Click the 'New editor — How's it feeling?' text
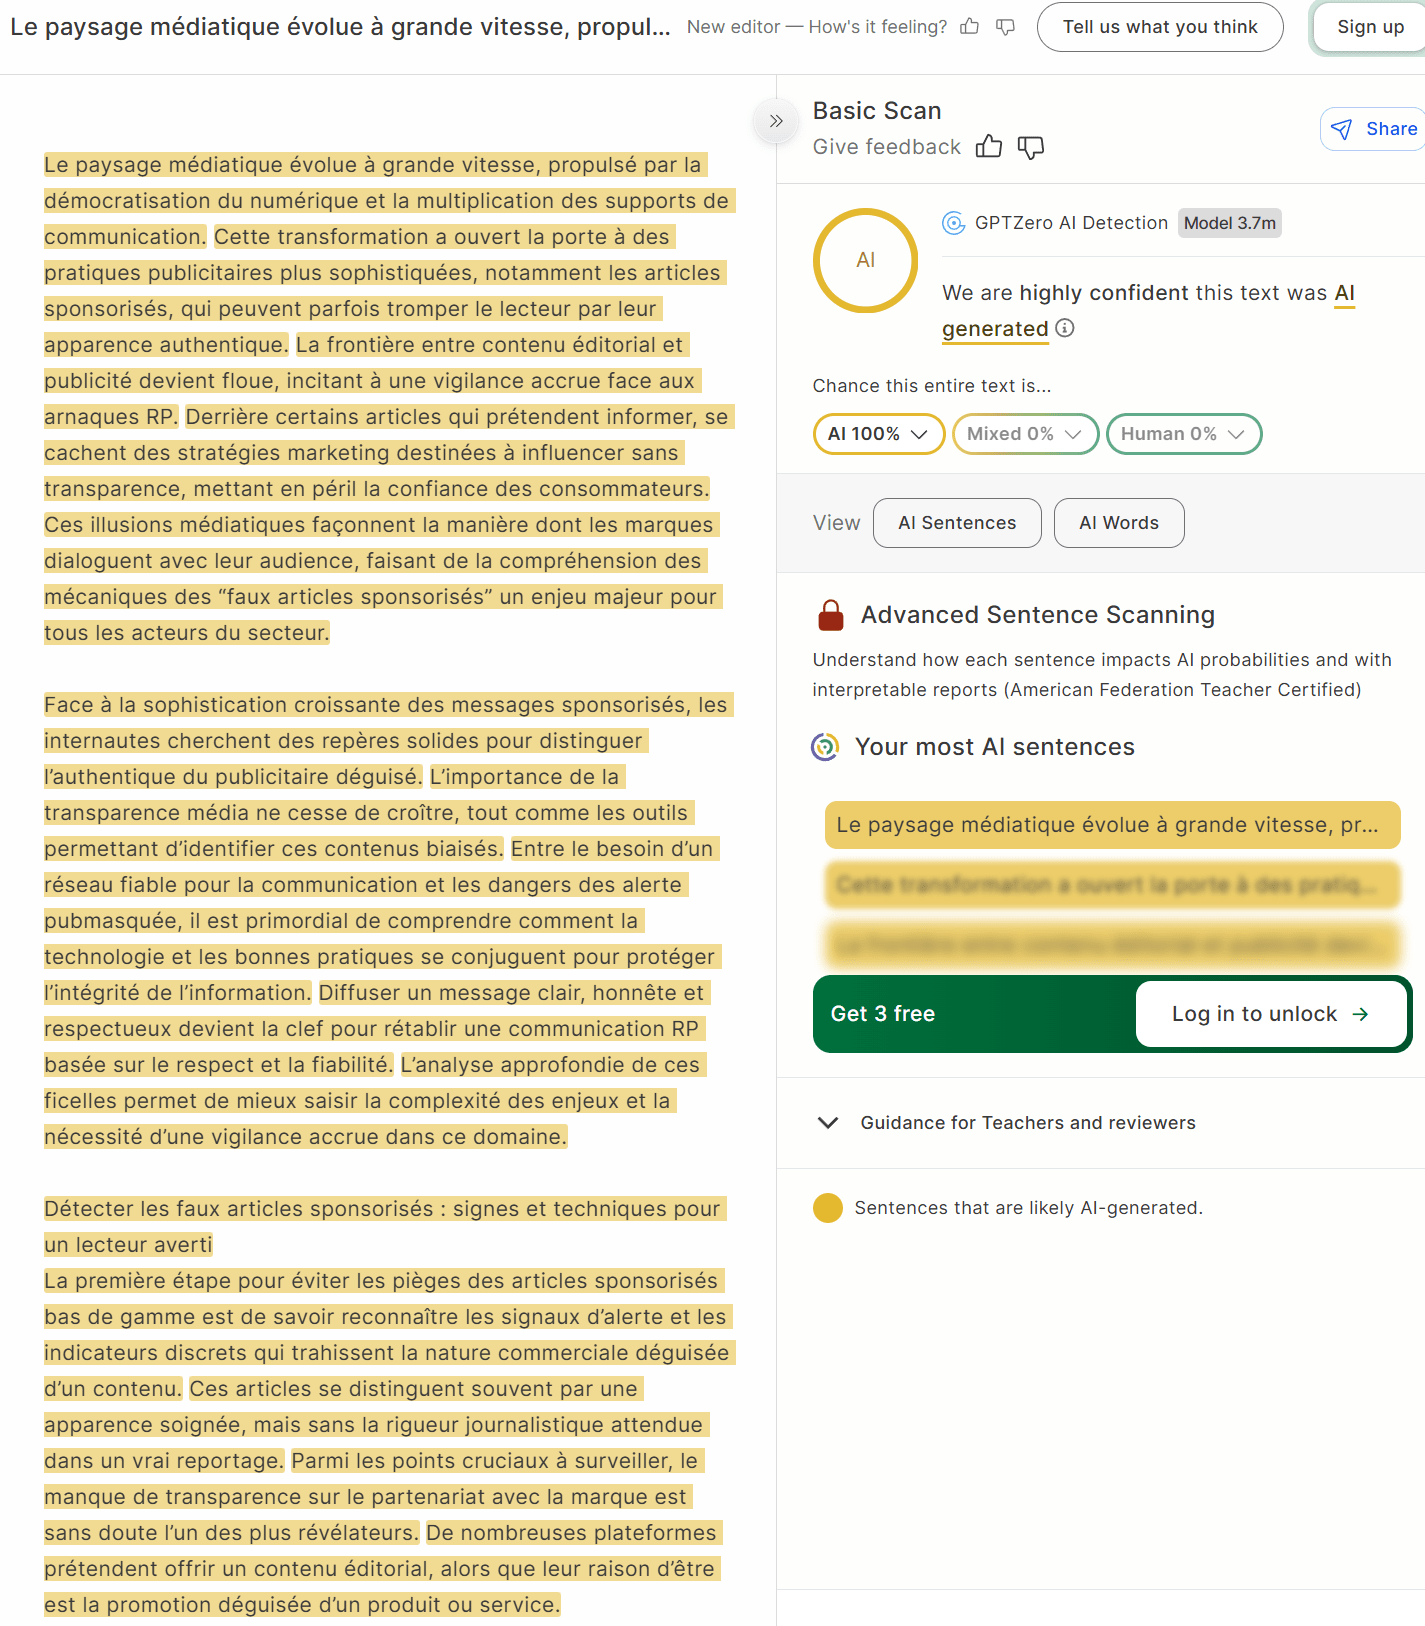The height and width of the screenshot is (1626, 1425). click(817, 27)
